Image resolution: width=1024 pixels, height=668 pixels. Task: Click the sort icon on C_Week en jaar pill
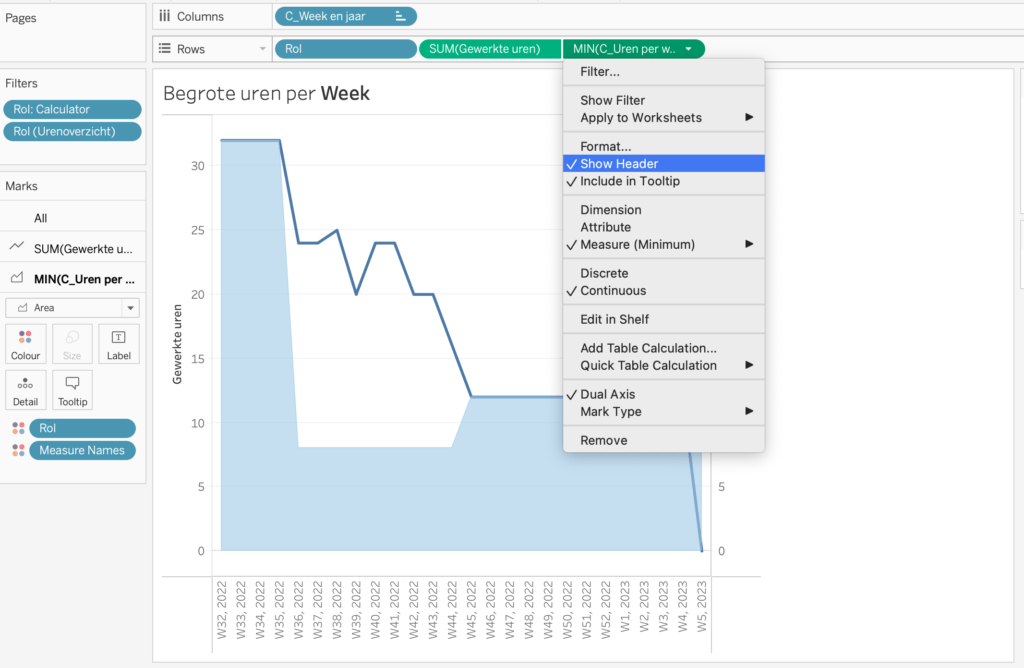(x=401, y=16)
